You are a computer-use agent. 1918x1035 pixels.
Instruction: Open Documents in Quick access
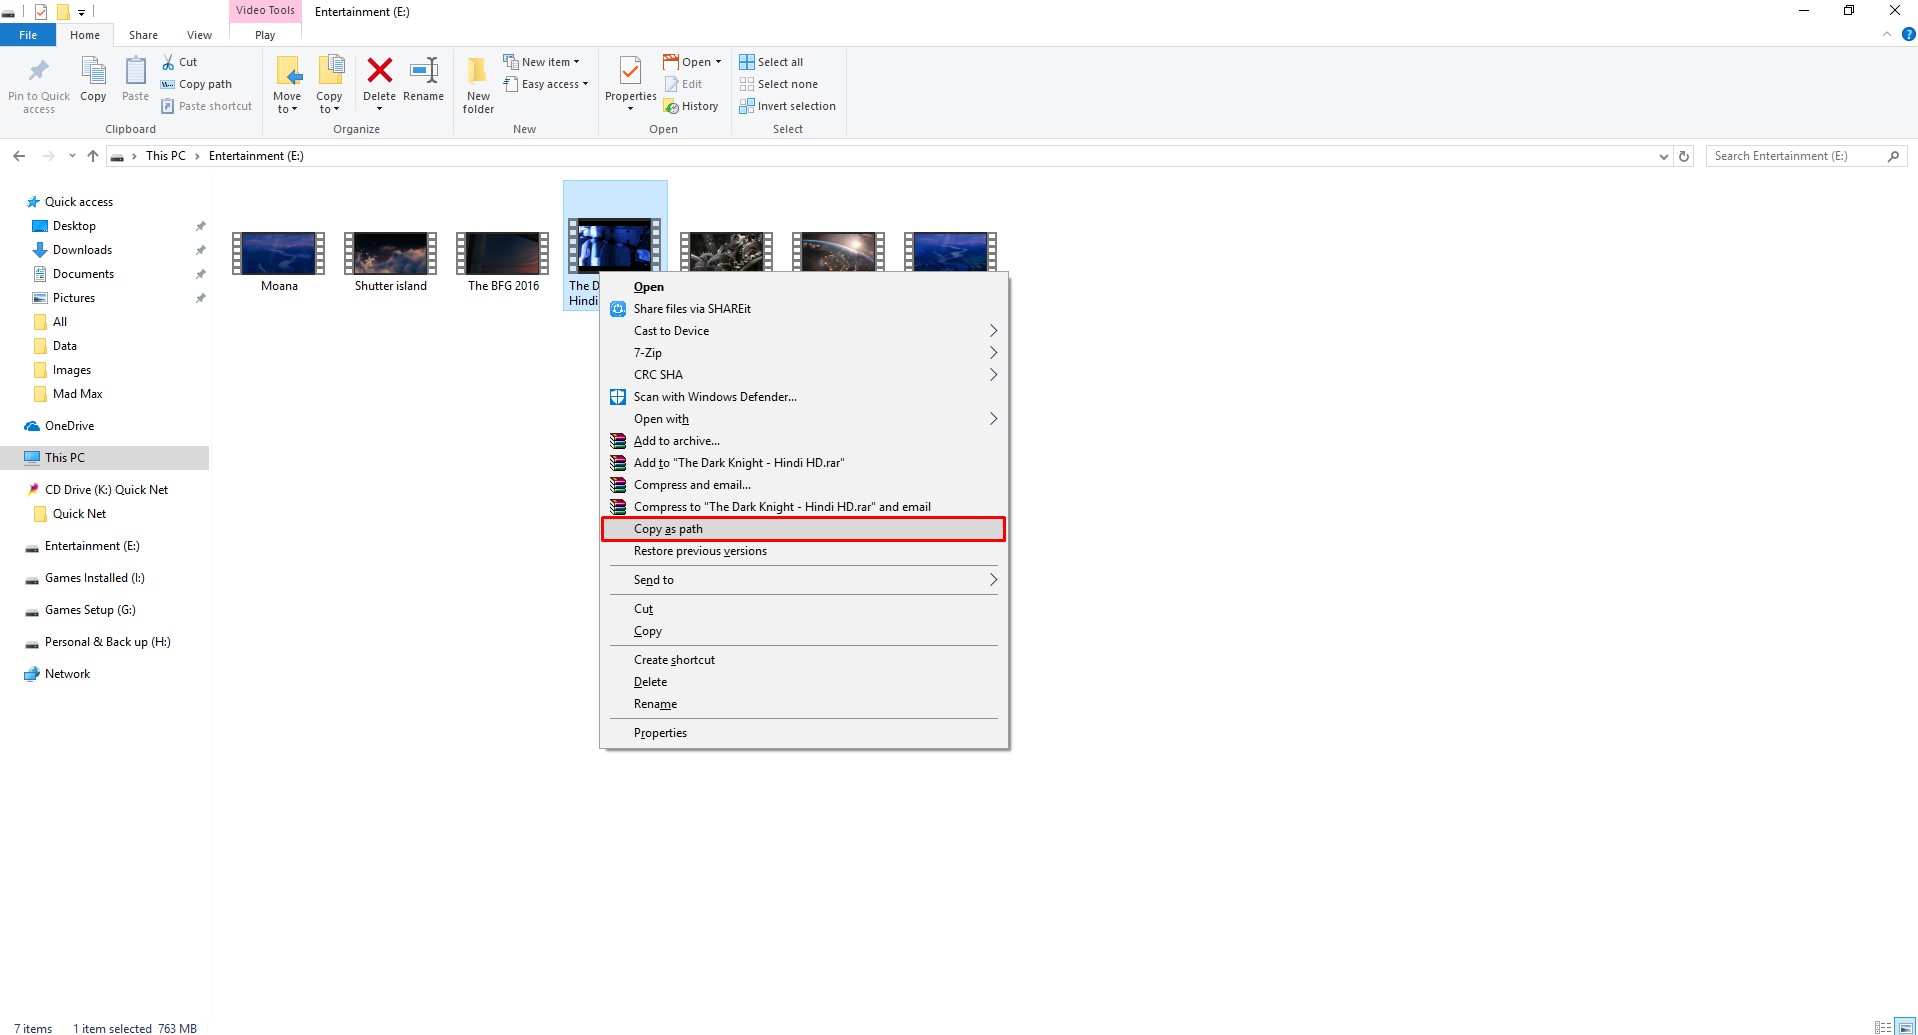click(x=83, y=274)
